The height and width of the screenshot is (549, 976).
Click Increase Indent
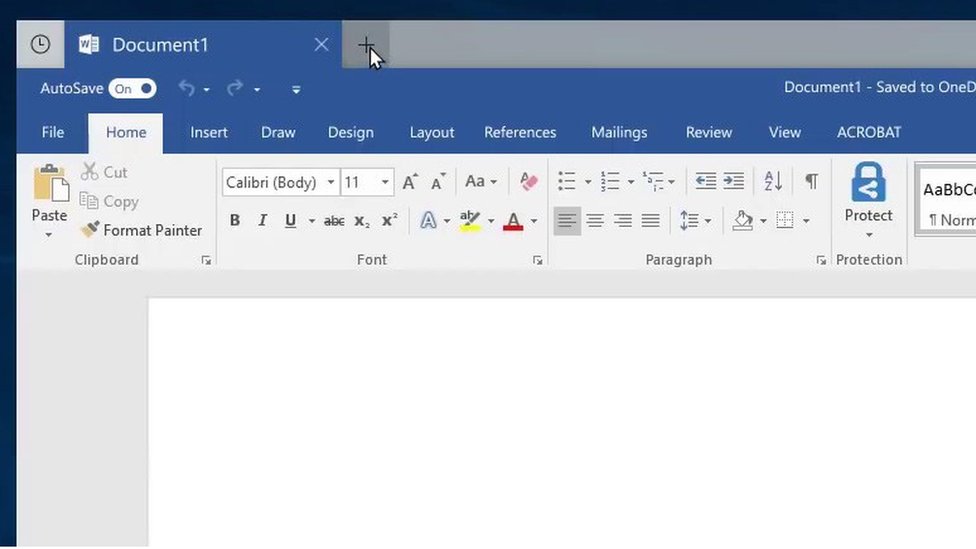(734, 182)
